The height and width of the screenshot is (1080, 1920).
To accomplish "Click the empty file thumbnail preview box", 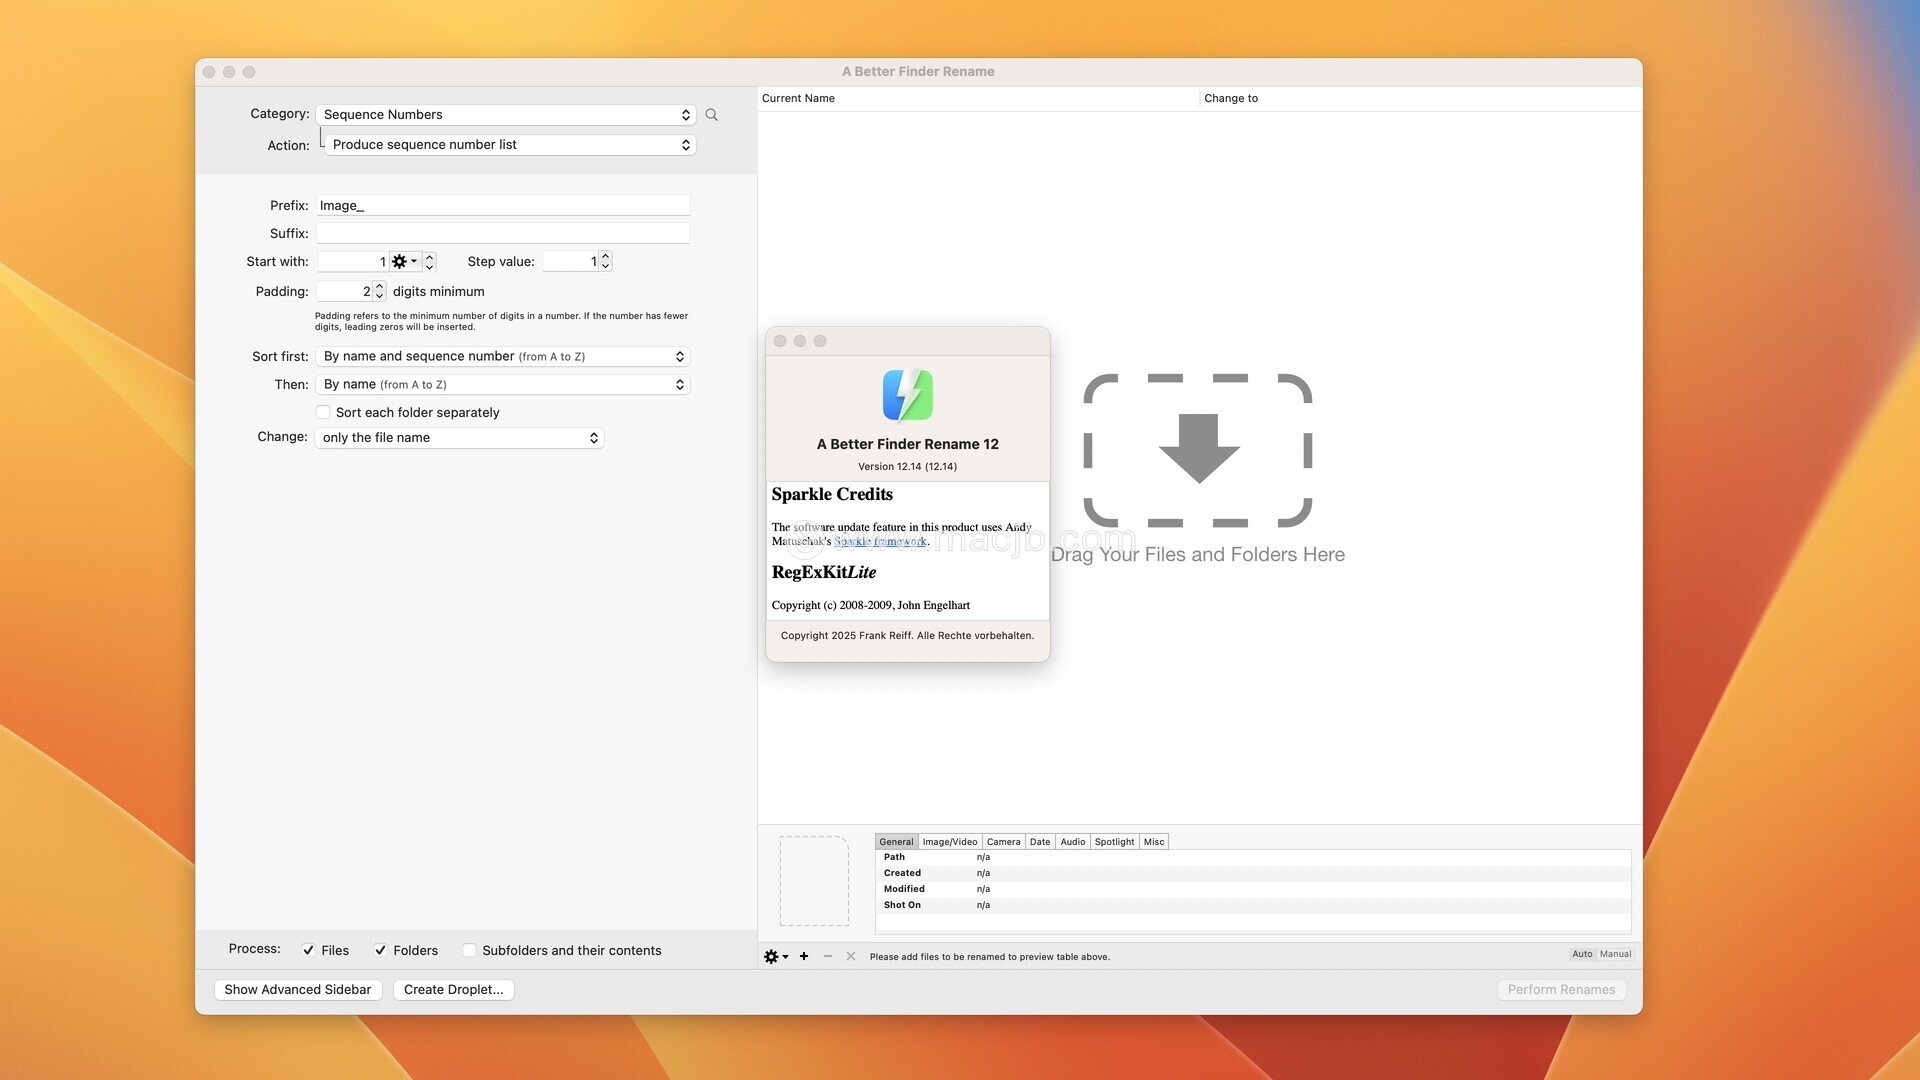I will 814,881.
